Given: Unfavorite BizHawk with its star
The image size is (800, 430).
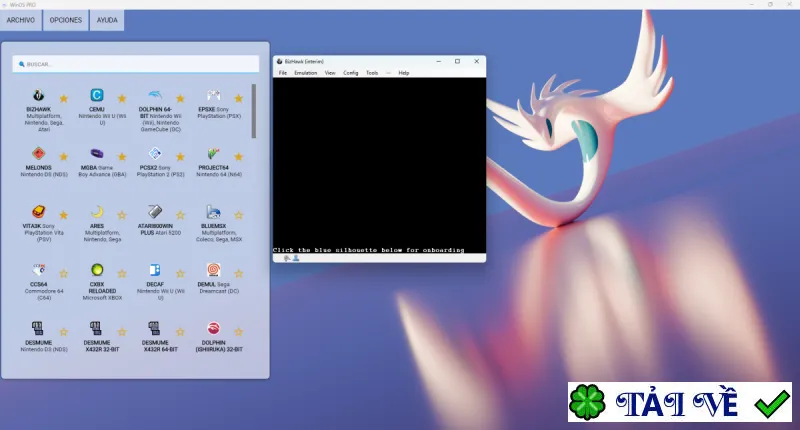Looking at the screenshot, I should coord(64,98).
